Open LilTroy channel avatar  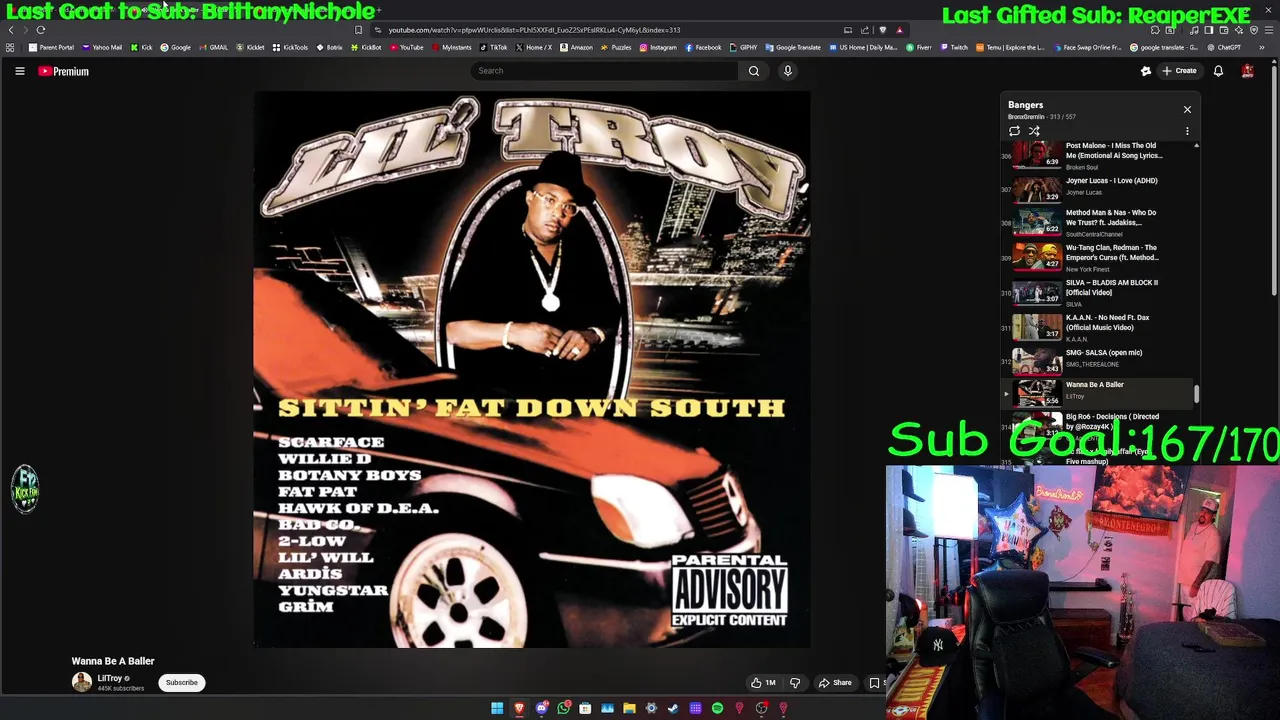point(82,682)
